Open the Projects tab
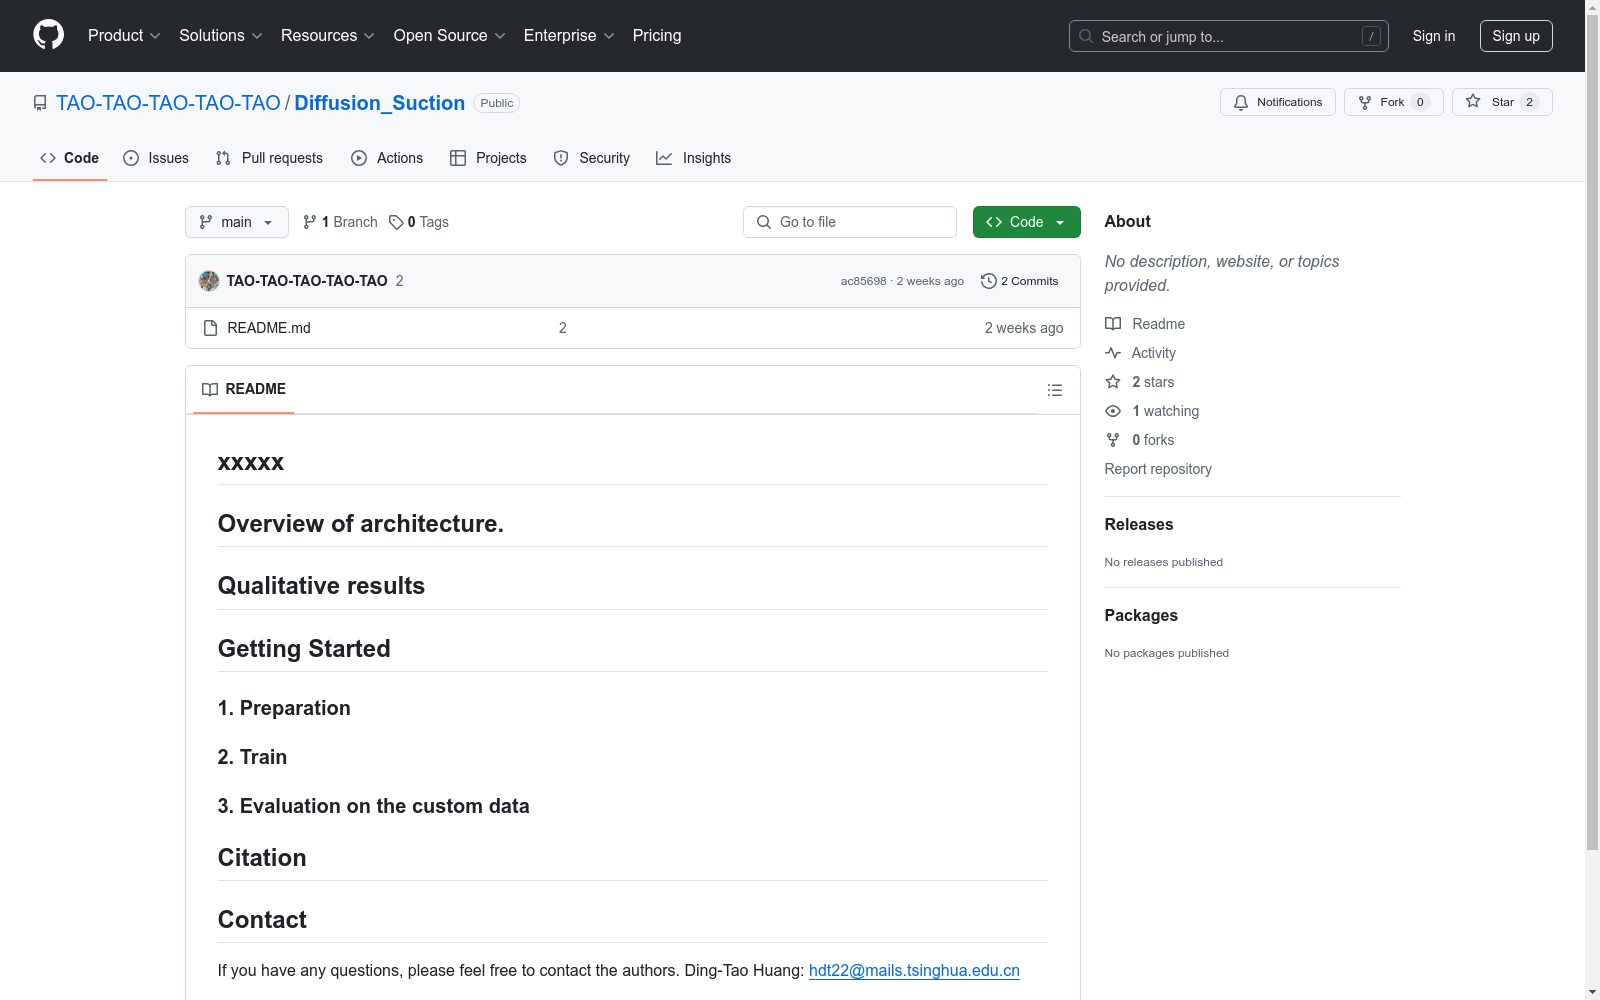This screenshot has width=1600, height=1000. tap(488, 158)
